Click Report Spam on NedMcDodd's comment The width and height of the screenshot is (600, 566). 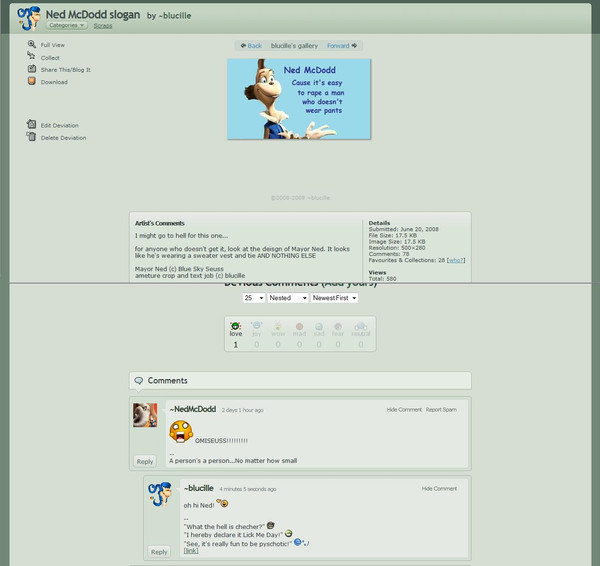pos(441,409)
